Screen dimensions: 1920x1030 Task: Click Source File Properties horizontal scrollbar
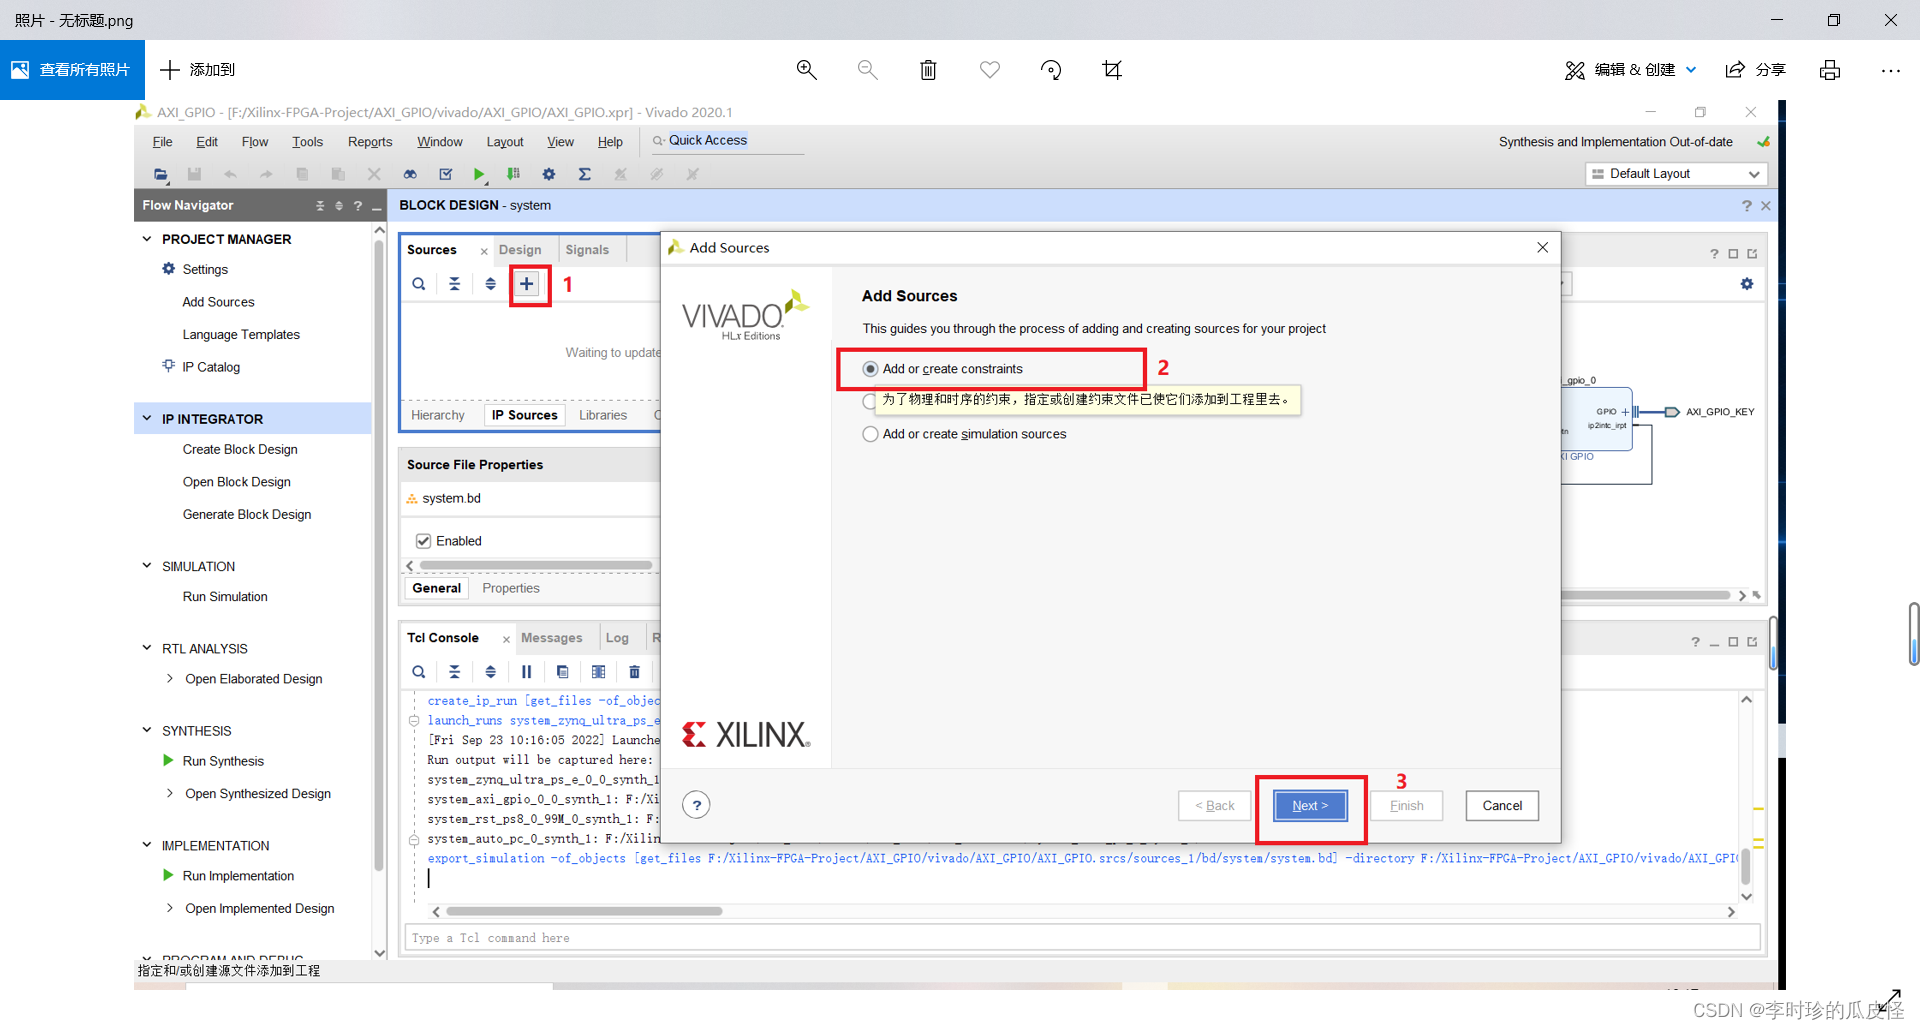[536, 566]
